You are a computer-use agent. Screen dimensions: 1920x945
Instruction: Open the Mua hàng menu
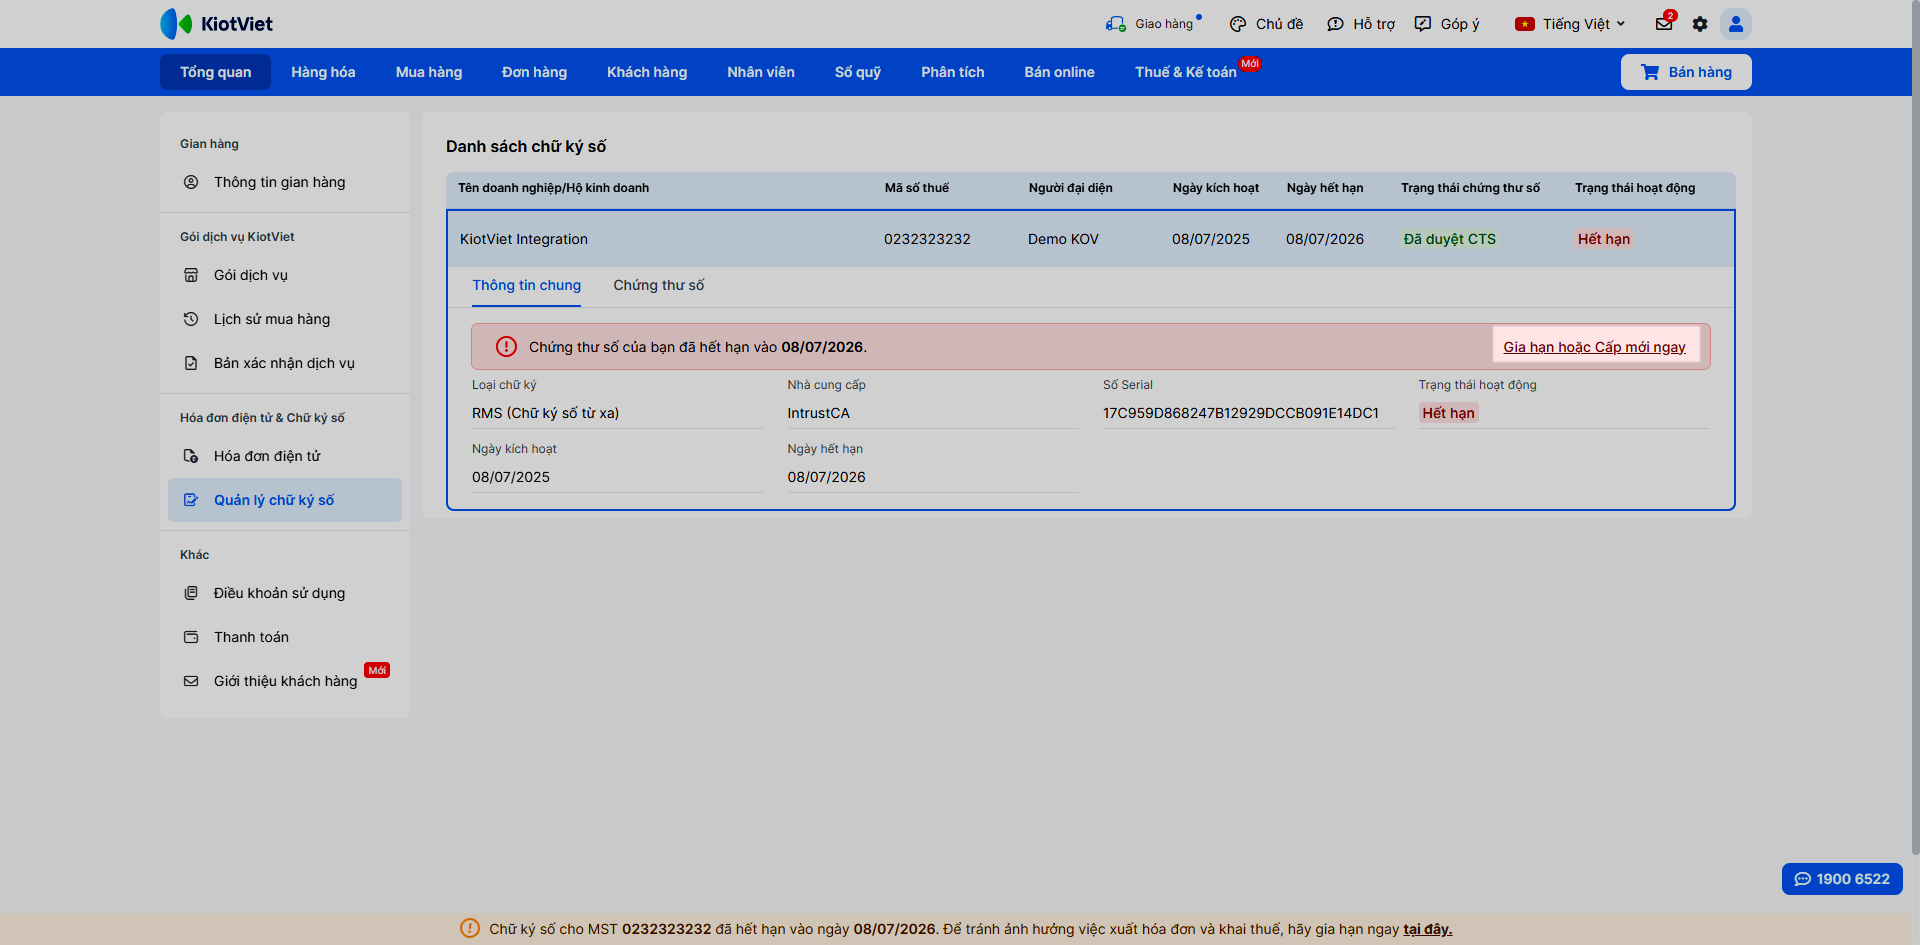(x=429, y=72)
